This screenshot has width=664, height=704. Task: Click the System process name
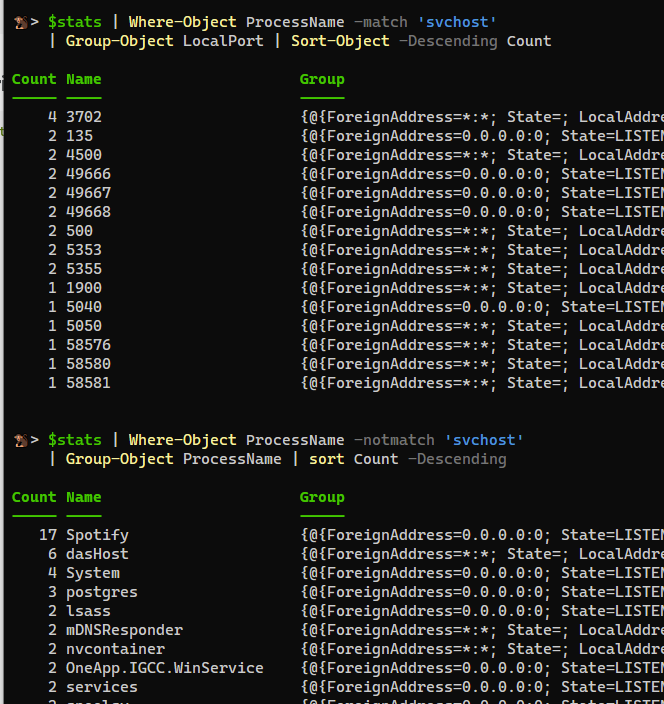(93, 573)
